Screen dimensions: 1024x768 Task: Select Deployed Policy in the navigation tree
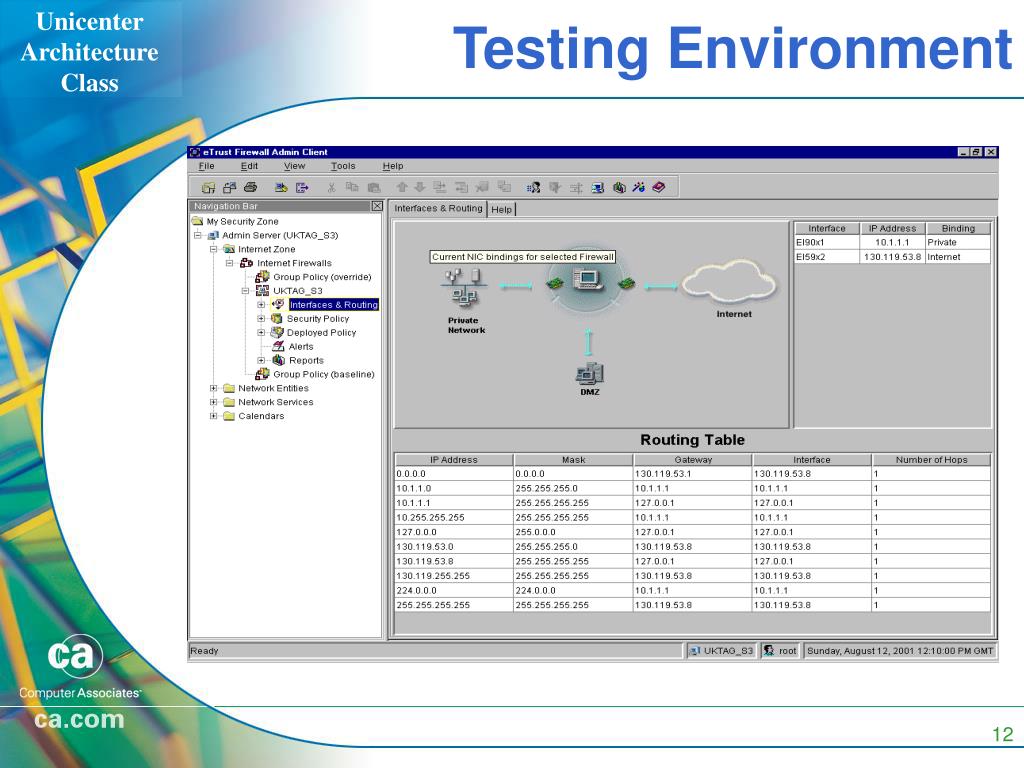321,332
